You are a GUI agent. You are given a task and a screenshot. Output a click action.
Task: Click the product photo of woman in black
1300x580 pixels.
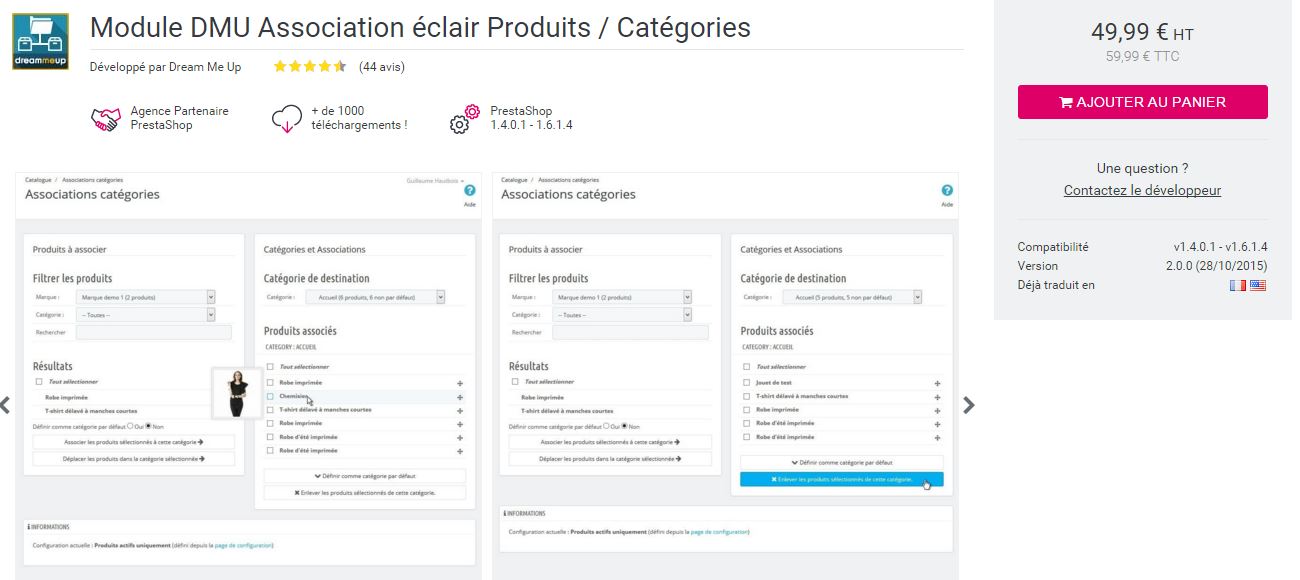pyautogui.click(x=237, y=393)
